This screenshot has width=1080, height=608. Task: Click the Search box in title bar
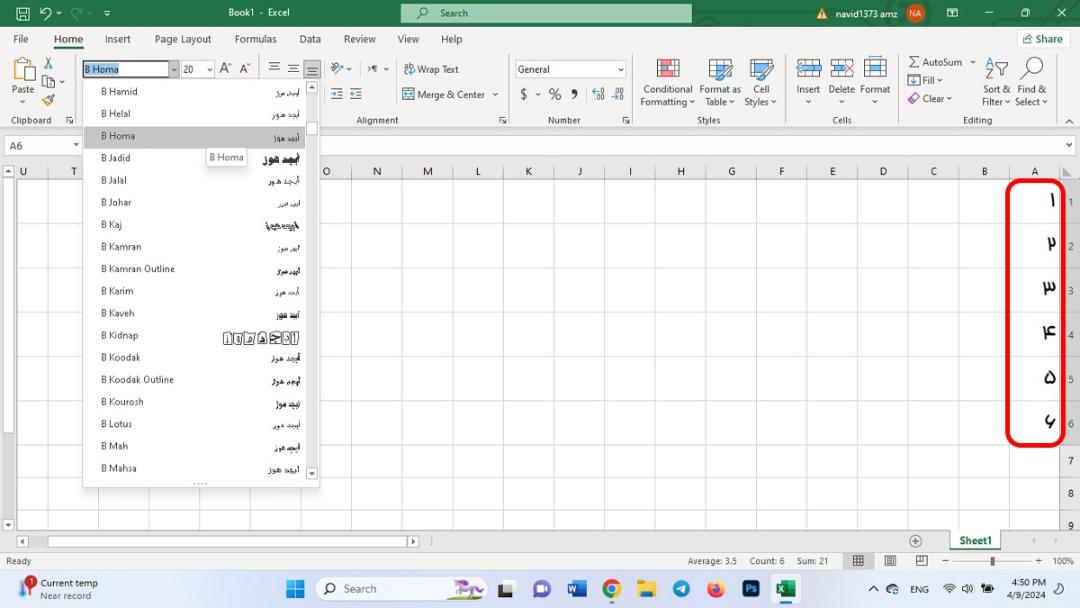pyautogui.click(x=546, y=13)
